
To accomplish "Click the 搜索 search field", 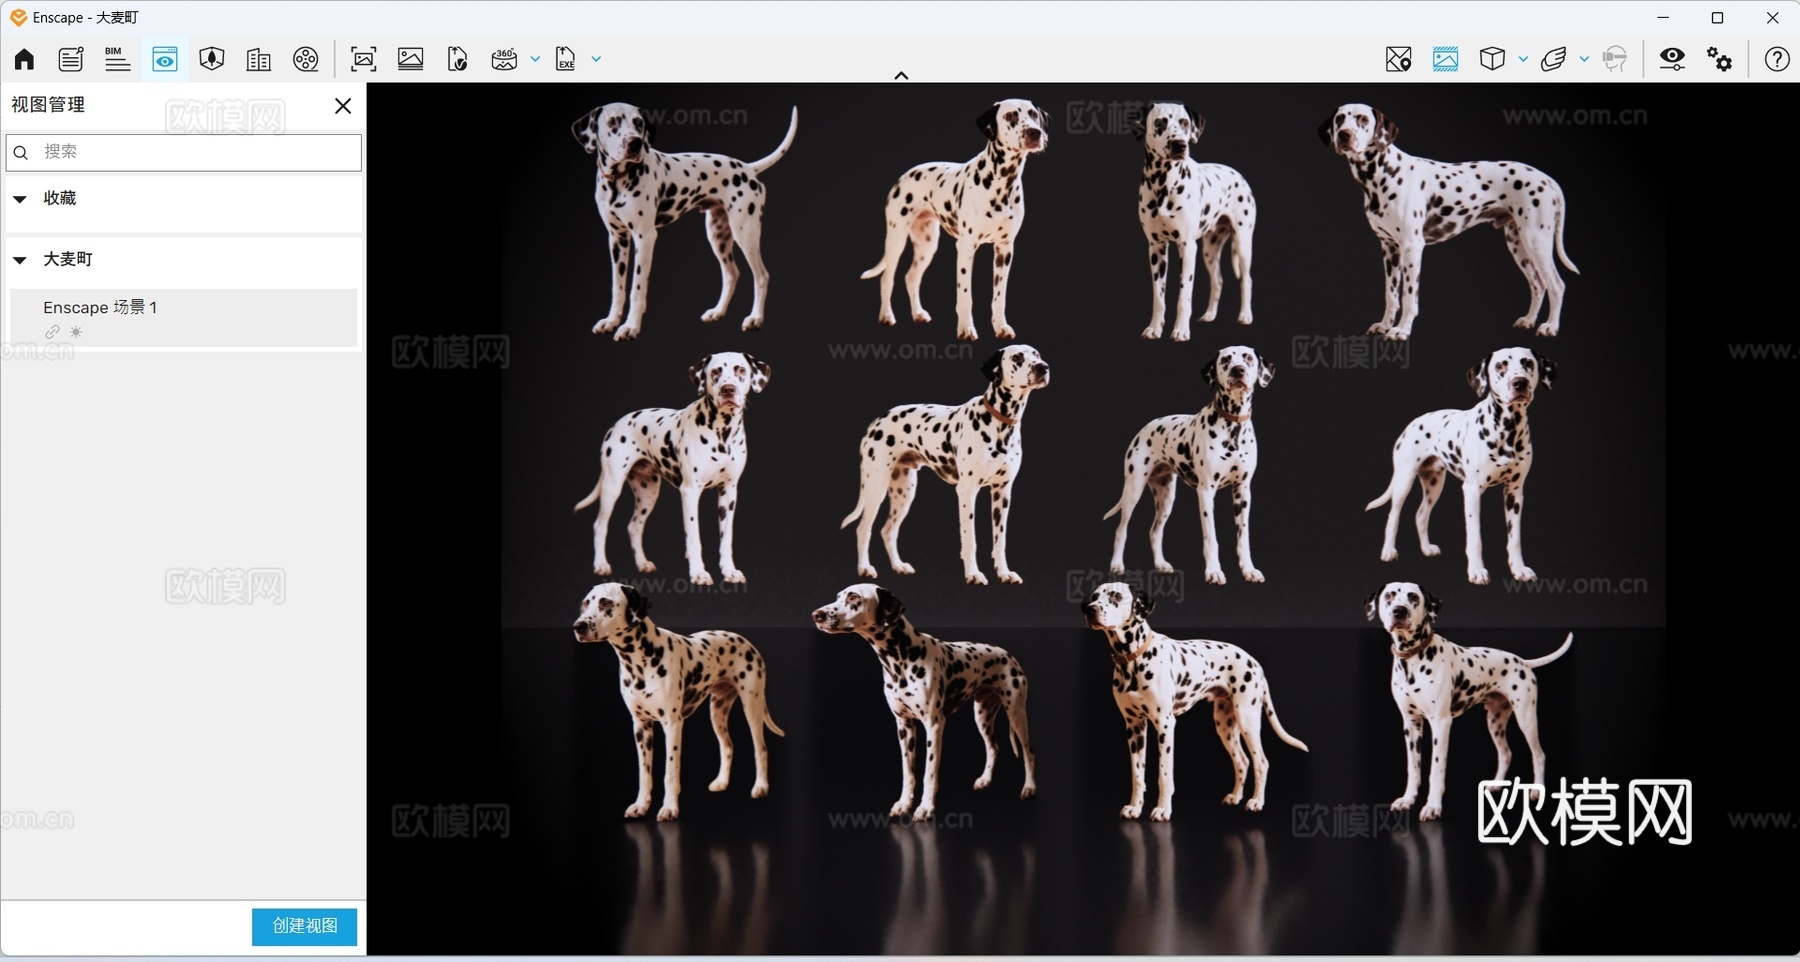I will (x=184, y=152).
